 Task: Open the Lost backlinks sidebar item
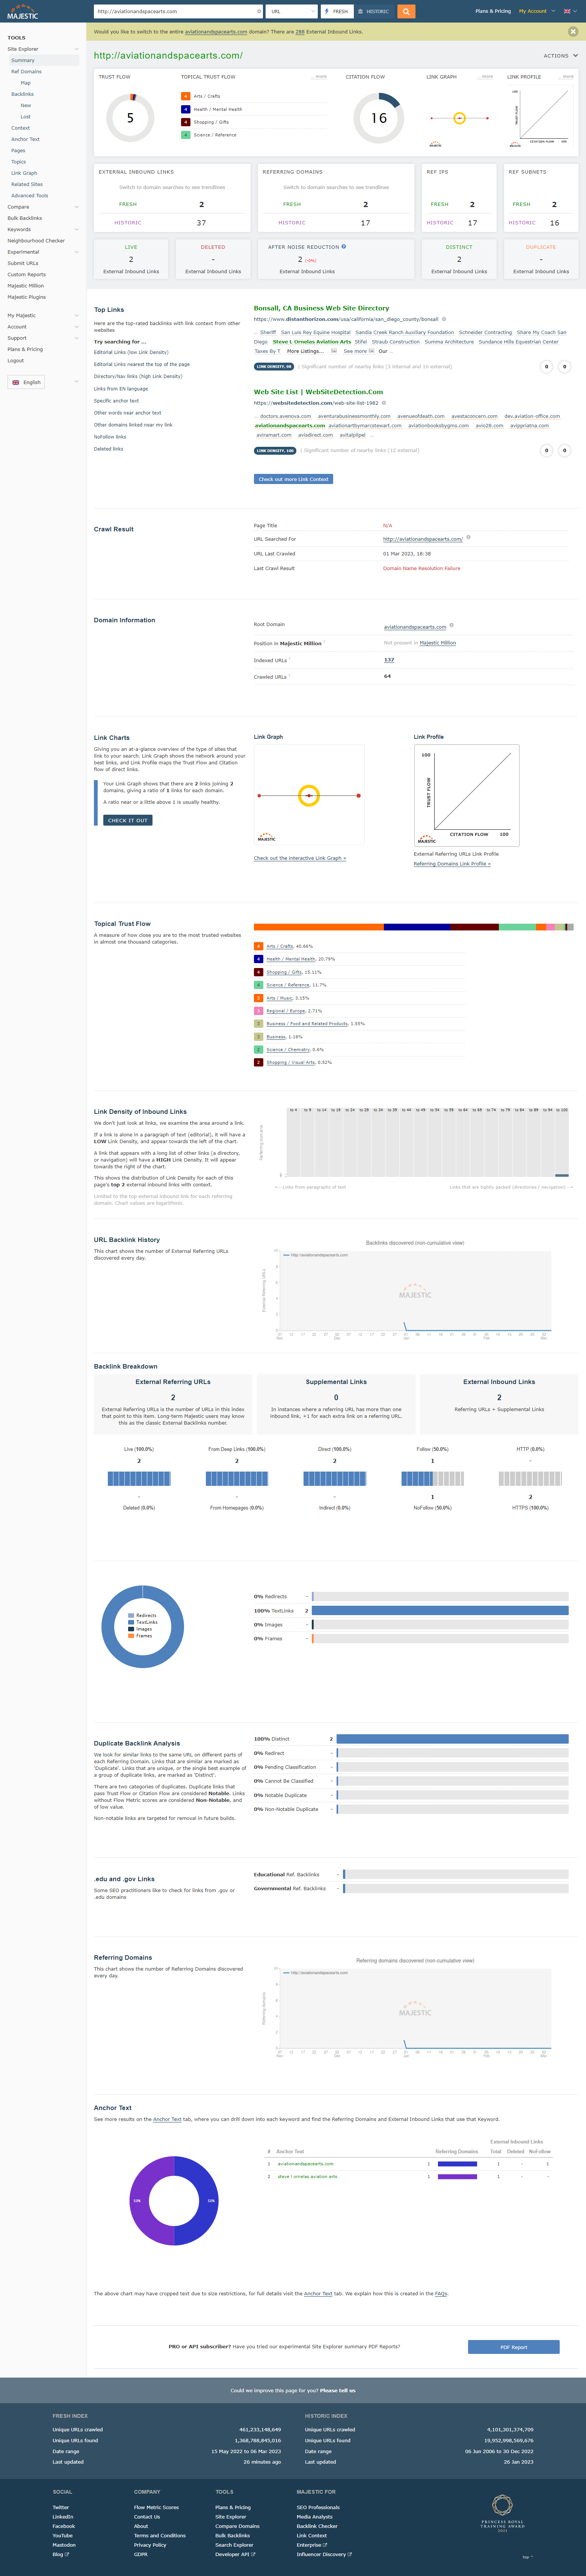pos(25,117)
